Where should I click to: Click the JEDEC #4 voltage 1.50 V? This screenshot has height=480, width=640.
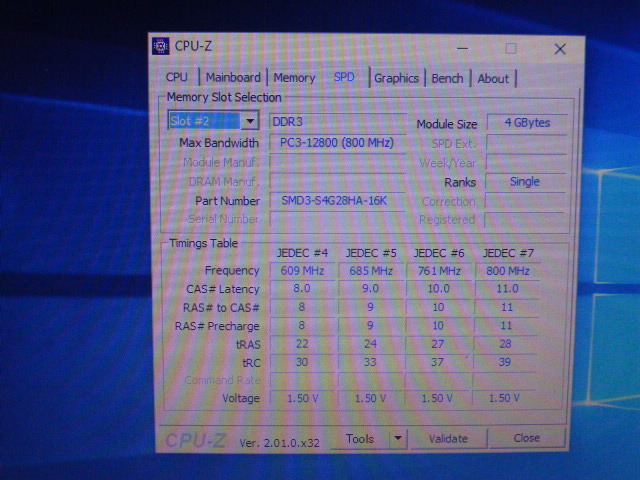pos(303,398)
